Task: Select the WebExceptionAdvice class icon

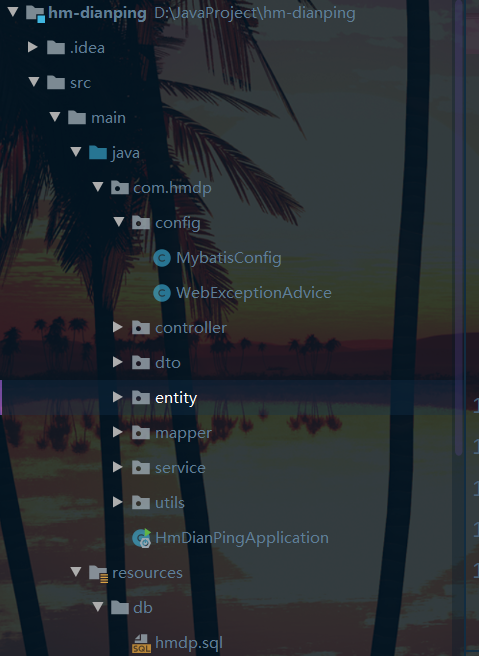Action: click(162, 293)
